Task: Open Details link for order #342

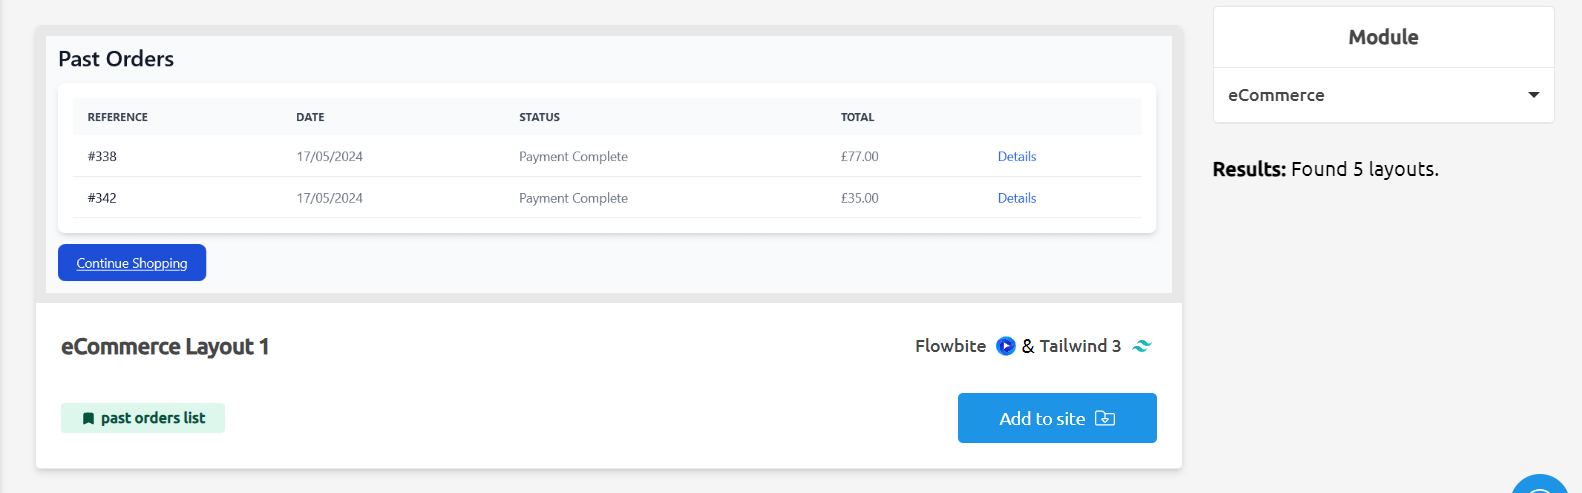Action: 1017,198
